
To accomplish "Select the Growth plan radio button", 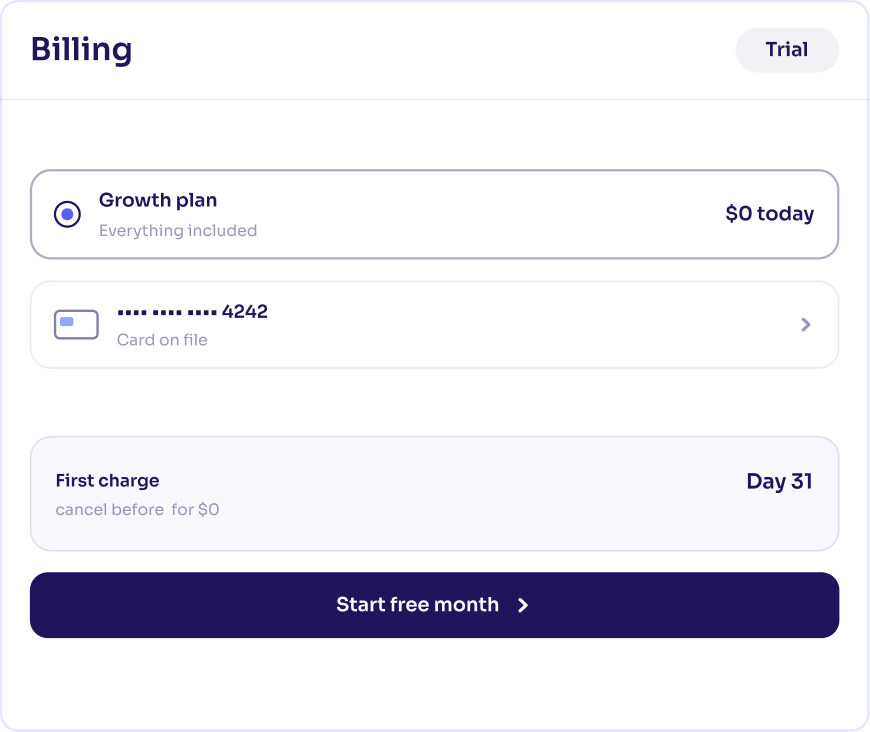I will [x=67, y=214].
